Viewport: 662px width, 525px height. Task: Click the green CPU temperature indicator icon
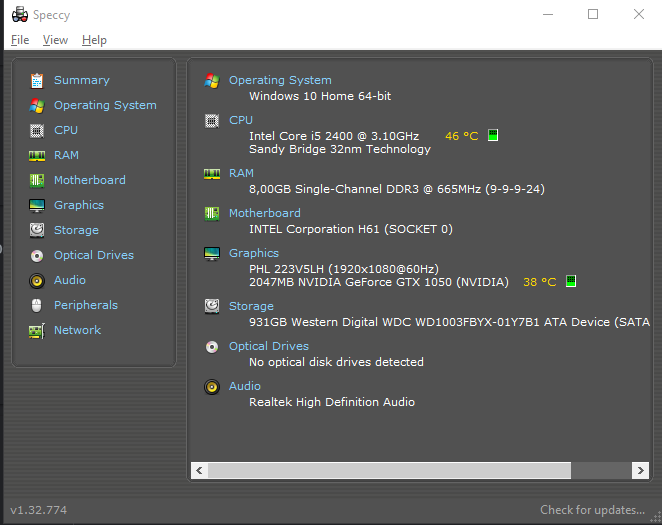[x=493, y=135]
